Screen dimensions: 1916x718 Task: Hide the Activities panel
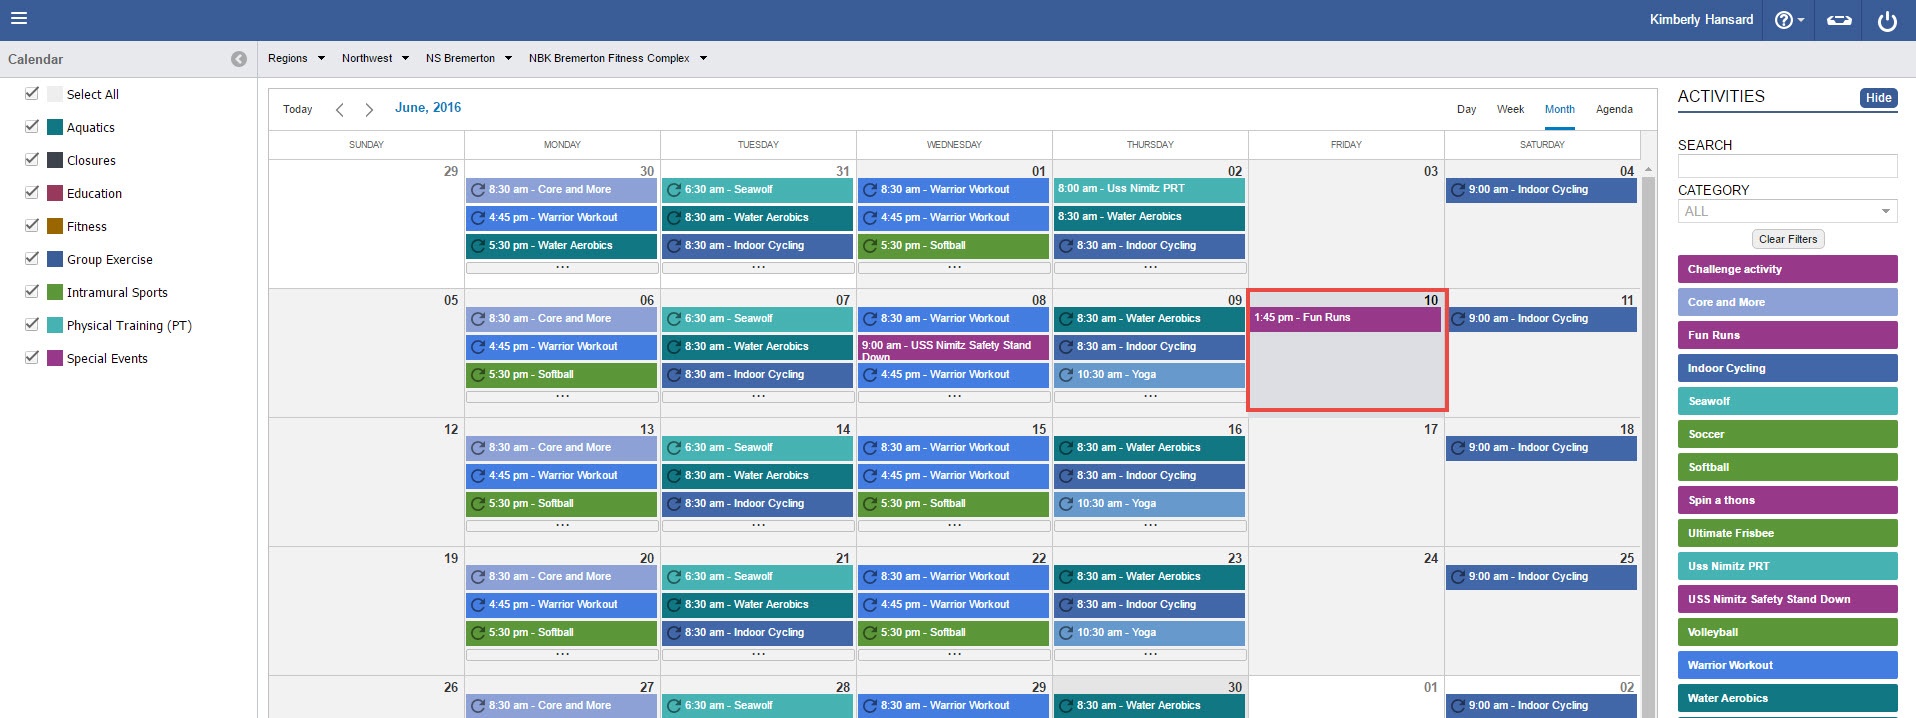click(x=1878, y=98)
